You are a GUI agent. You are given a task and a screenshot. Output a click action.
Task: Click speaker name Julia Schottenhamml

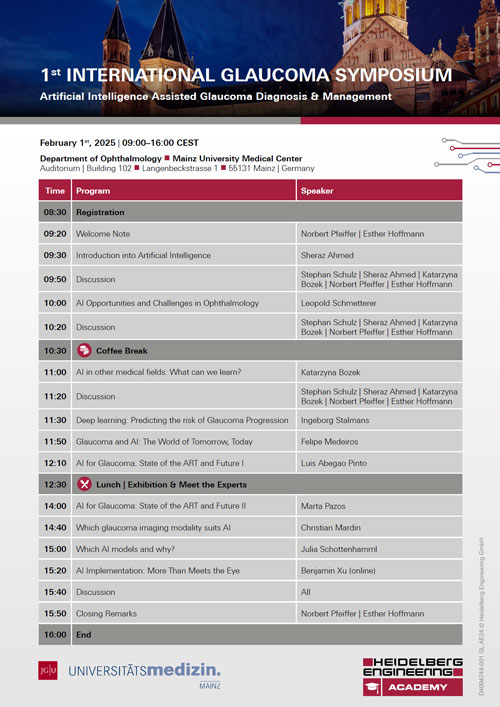(x=339, y=549)
